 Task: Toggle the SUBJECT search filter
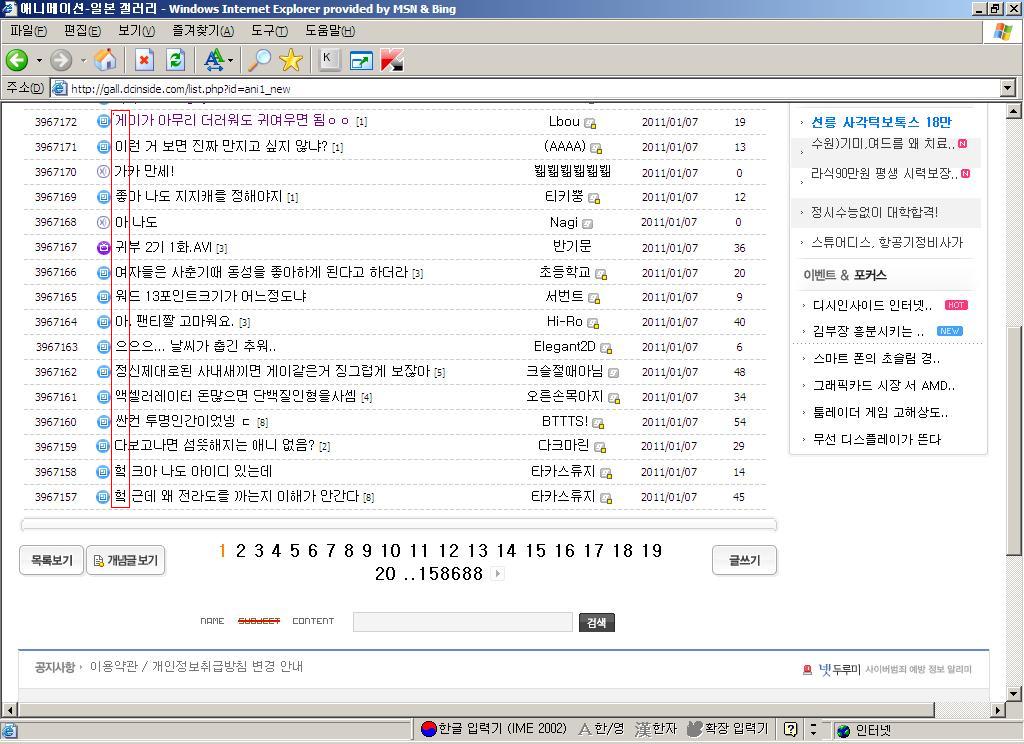coord(259,621)
